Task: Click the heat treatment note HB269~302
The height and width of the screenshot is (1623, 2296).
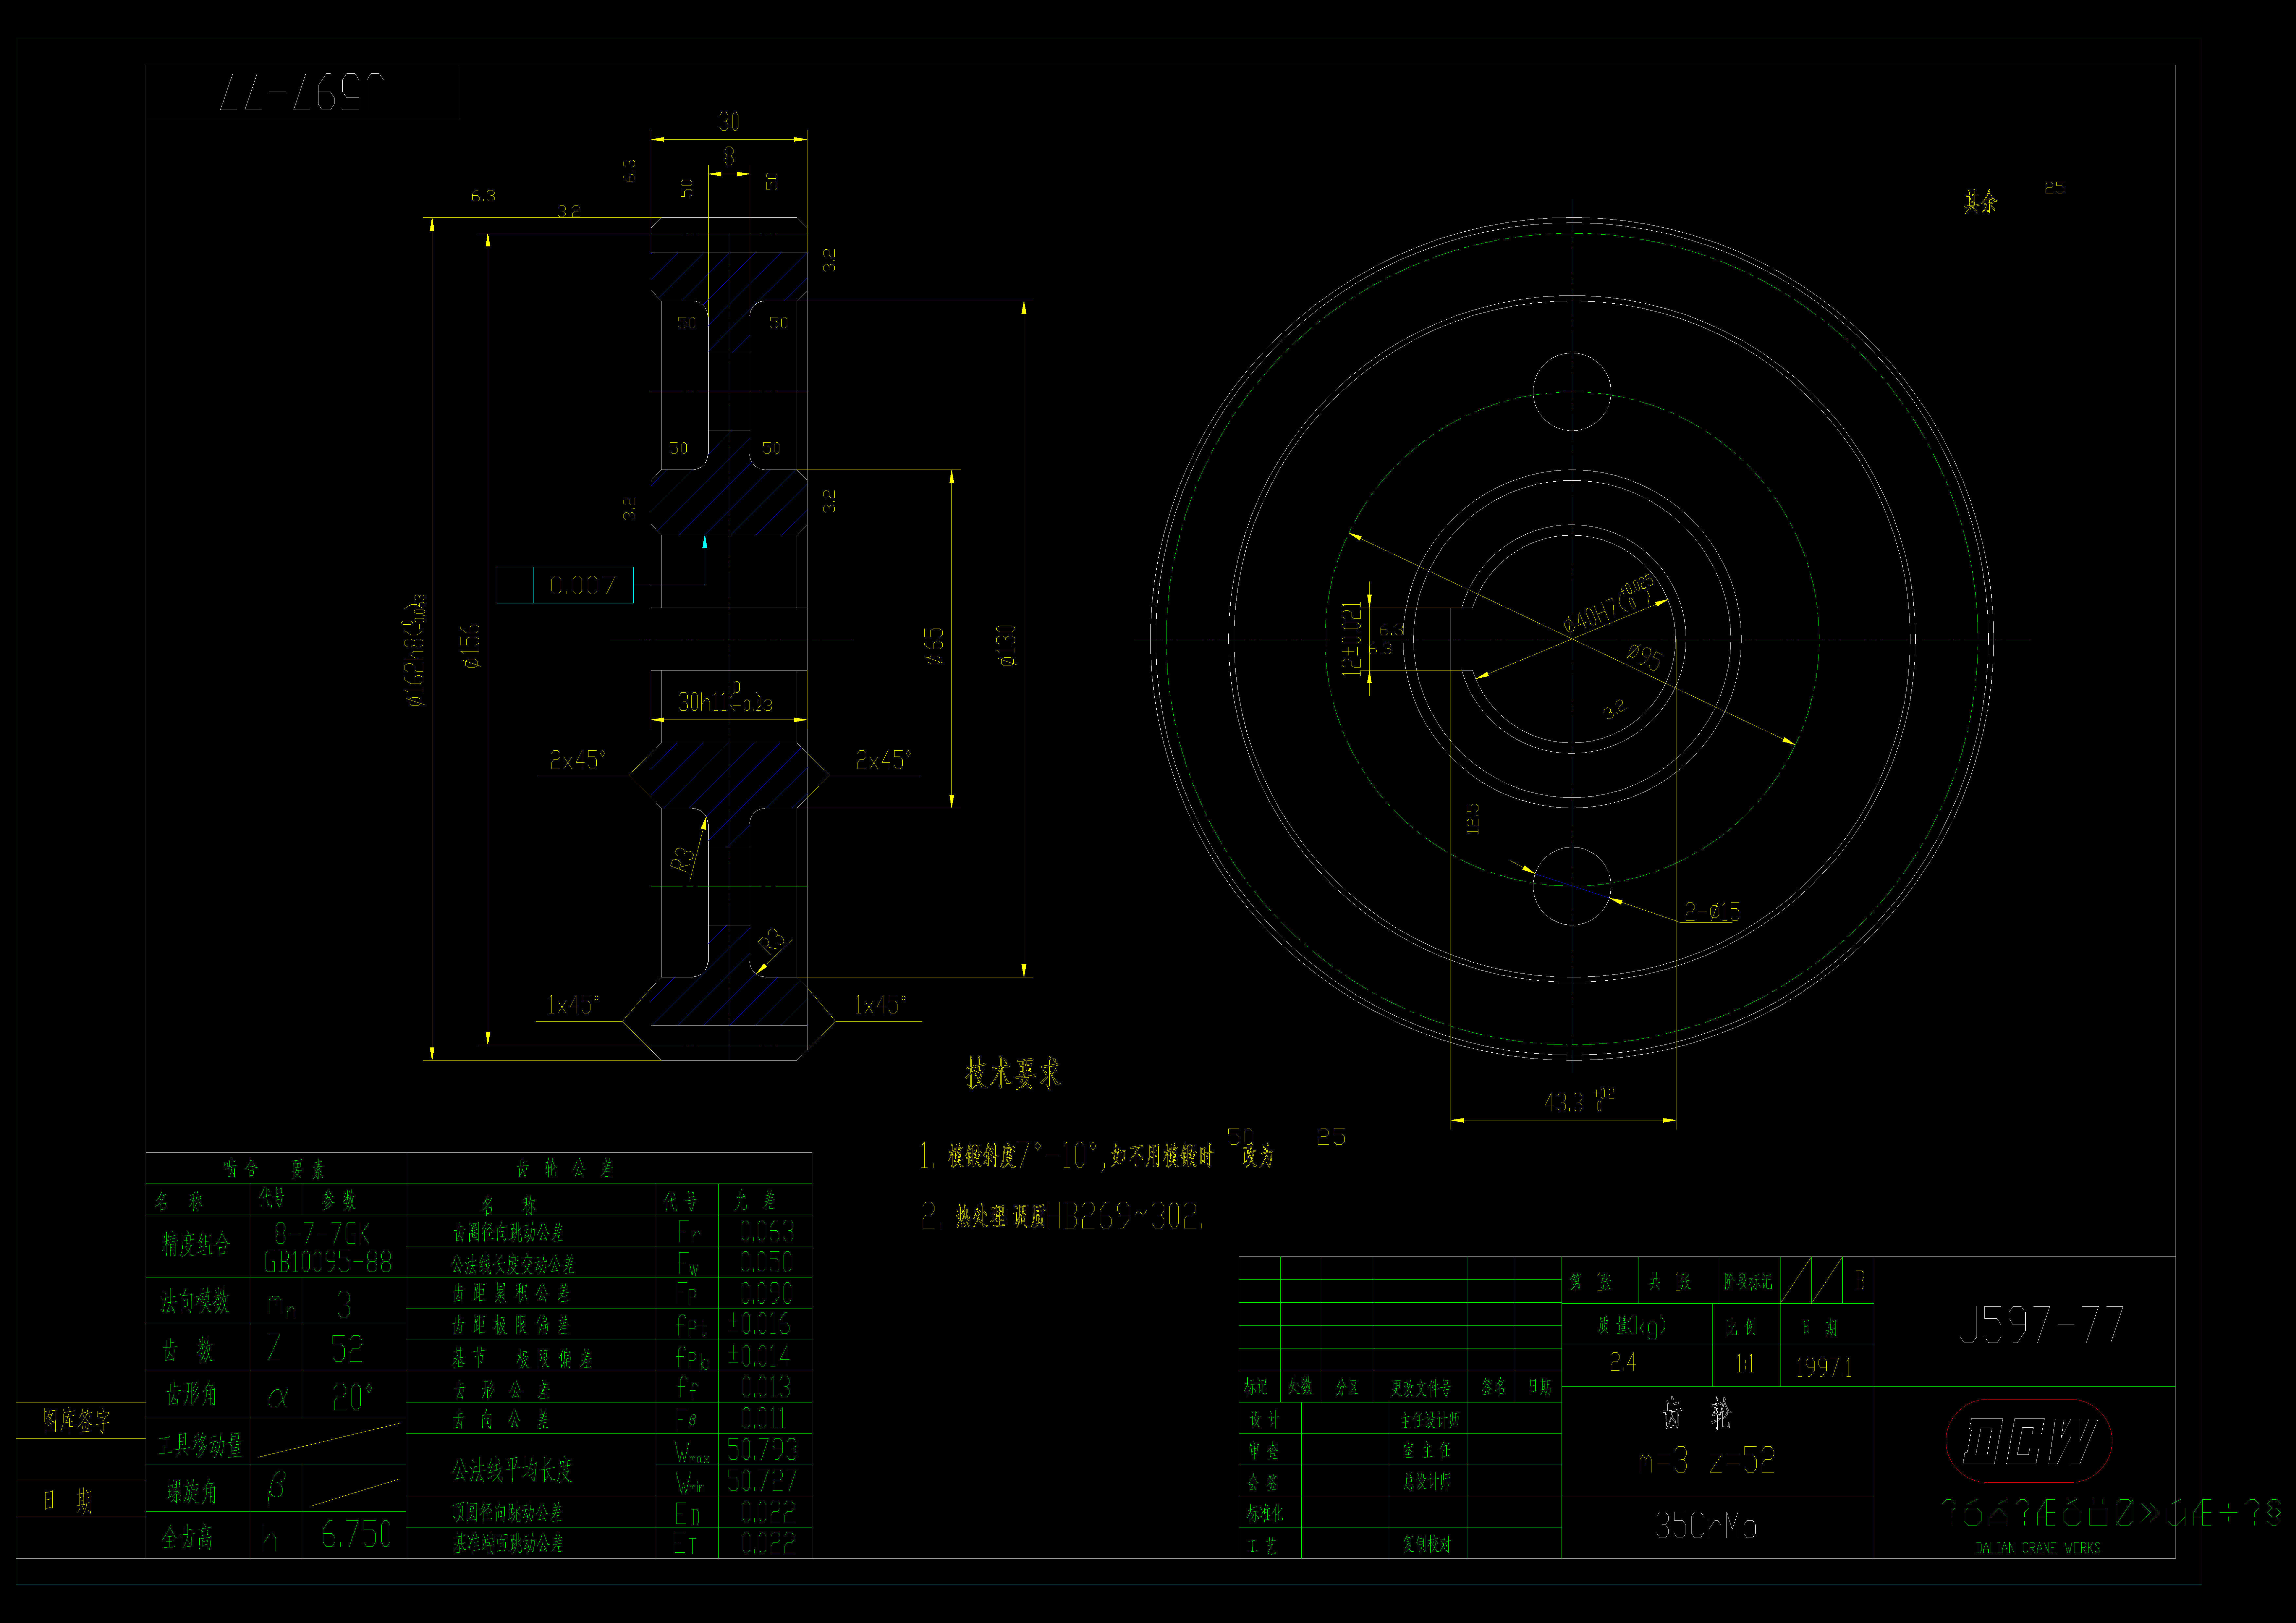Action: [x=1062, y=1216]
